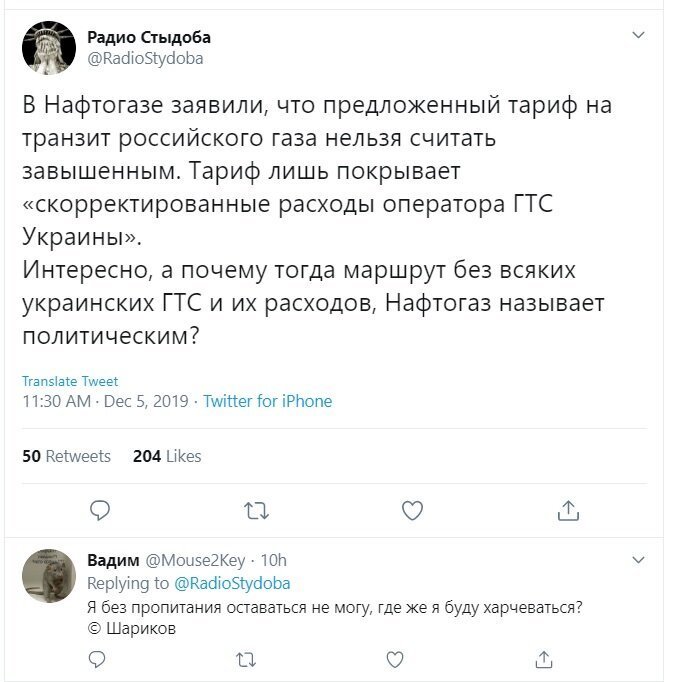Share the main tweet via upload icon
This screenshot has height=682, width=673.
(x=568, y=510)
